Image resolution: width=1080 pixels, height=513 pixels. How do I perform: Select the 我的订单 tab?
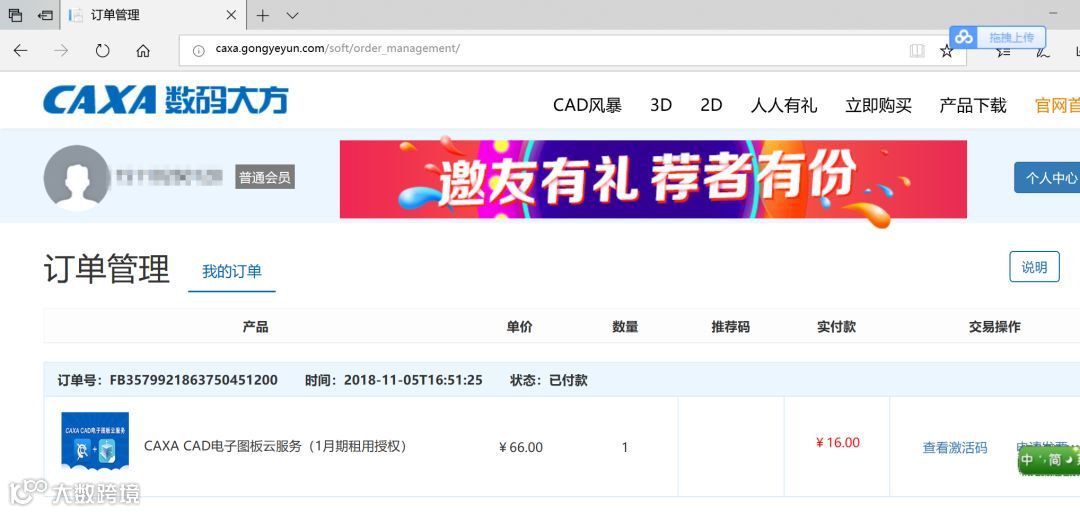tap(232, 271)
